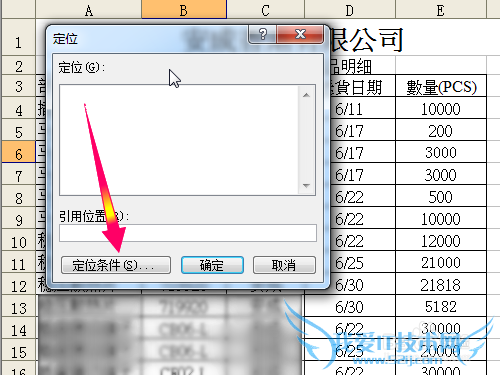
Task: Click the dialog help question mark icon
Action: (263, 34)
